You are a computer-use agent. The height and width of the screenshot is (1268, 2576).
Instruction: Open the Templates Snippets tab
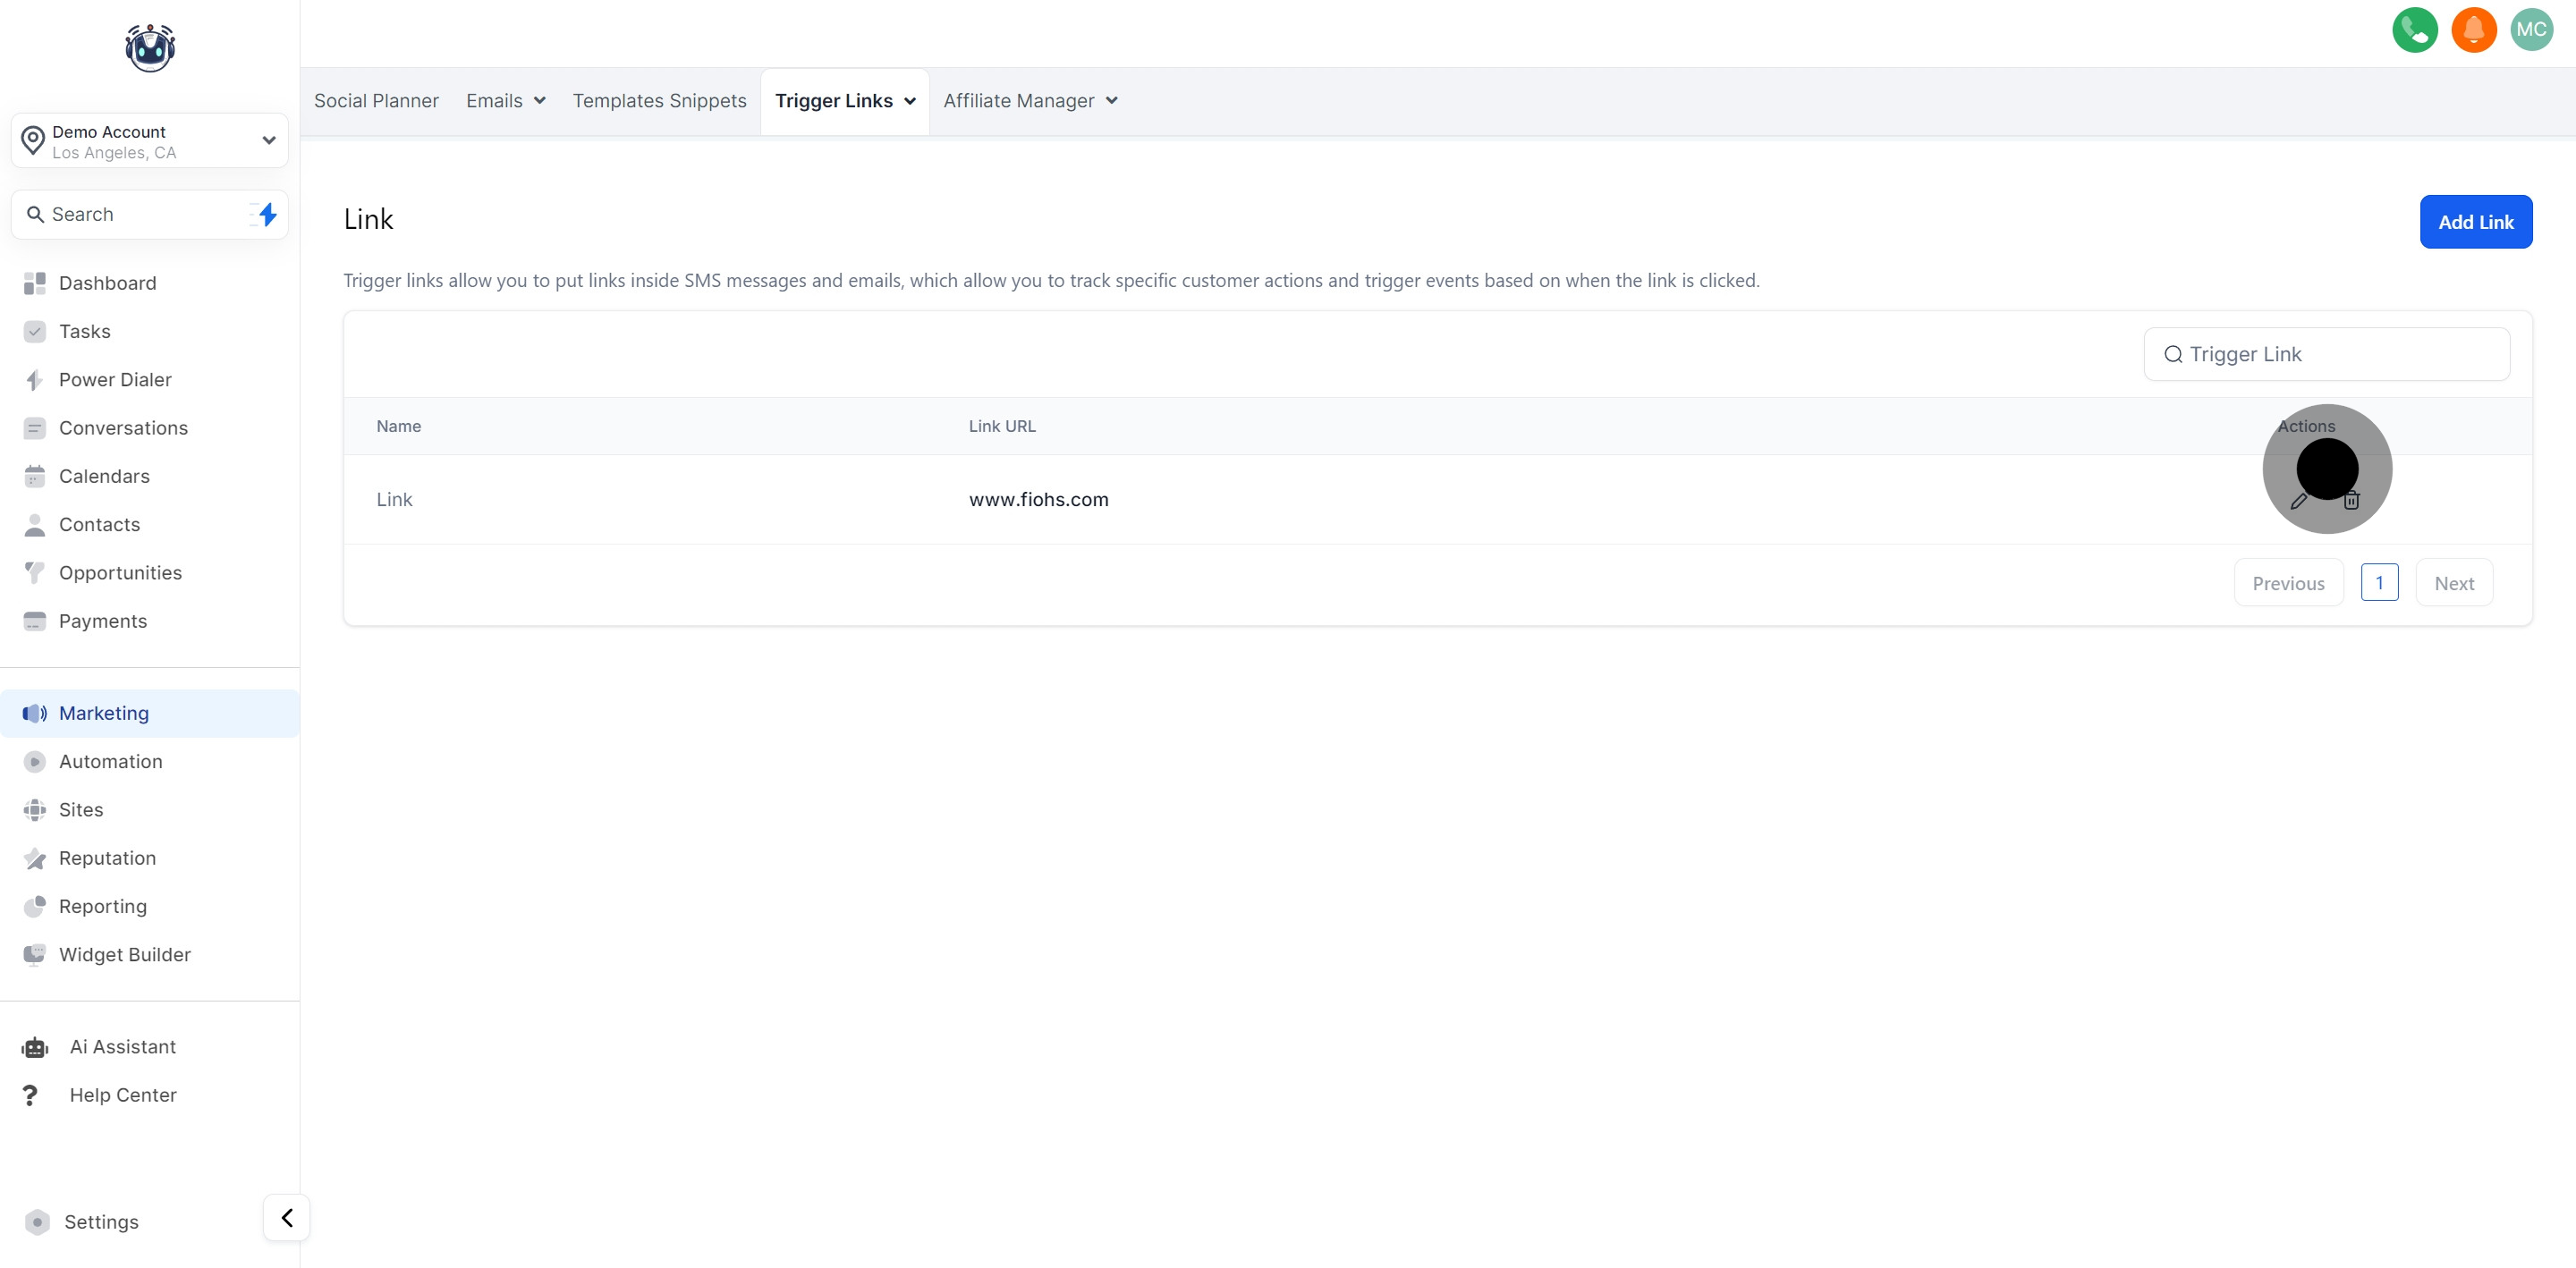coord(659,101)
